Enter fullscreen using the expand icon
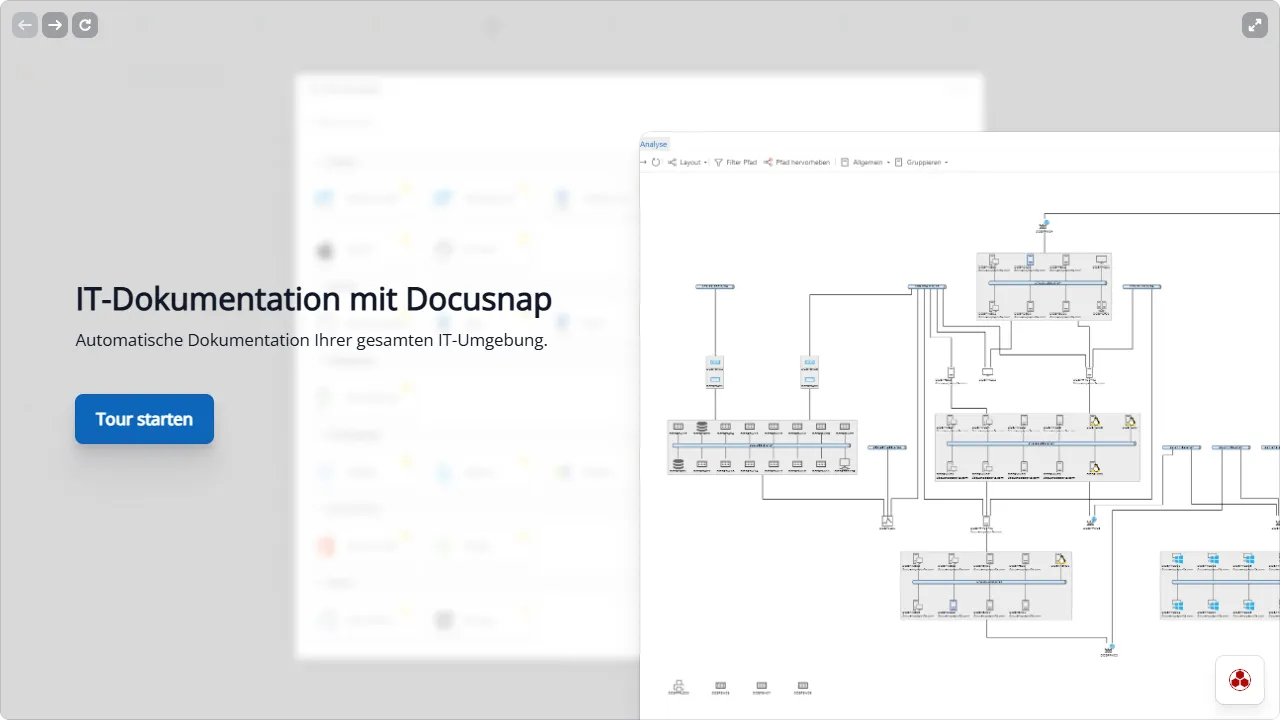 pos(1255,25)
